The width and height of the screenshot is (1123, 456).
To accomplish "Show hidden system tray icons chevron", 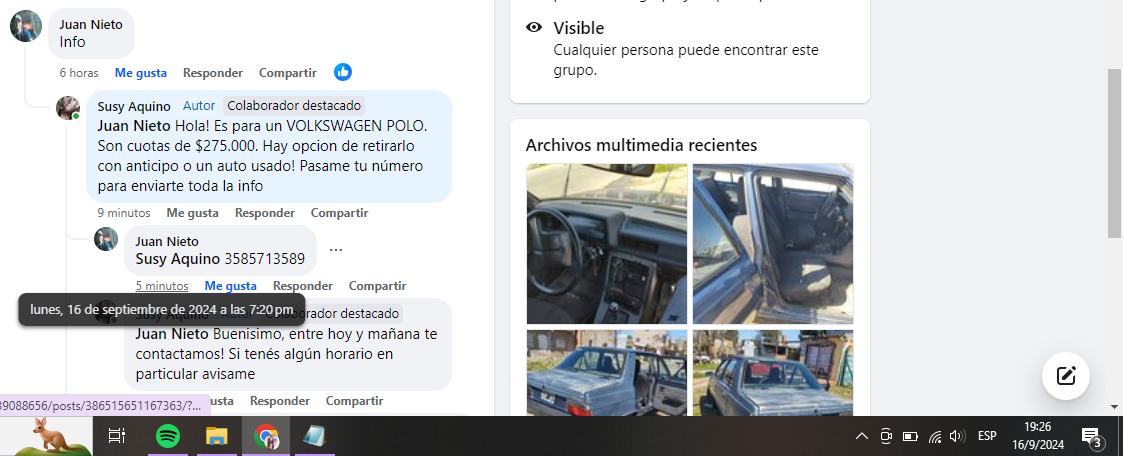I will pyautogui.click(x=862, y=436).
